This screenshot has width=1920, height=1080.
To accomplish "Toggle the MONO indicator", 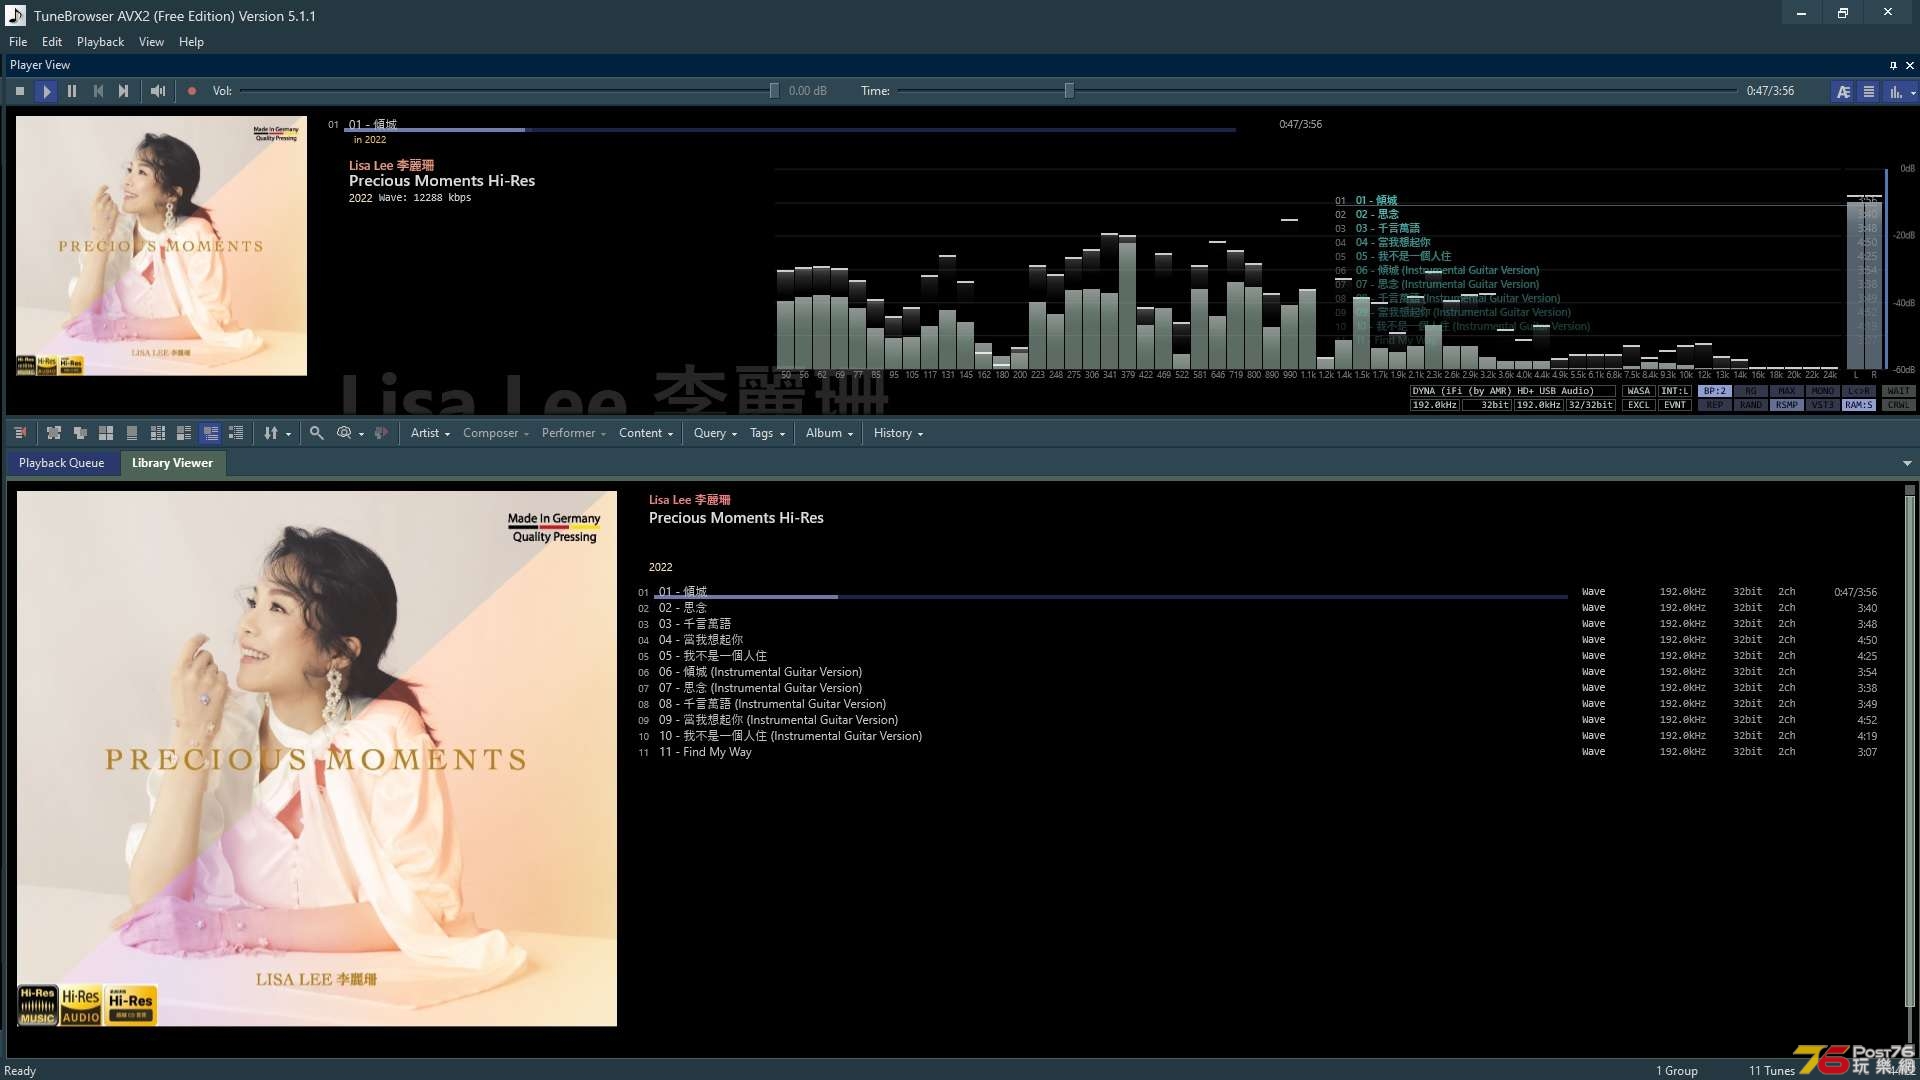I will click(x=1823, y=391).
